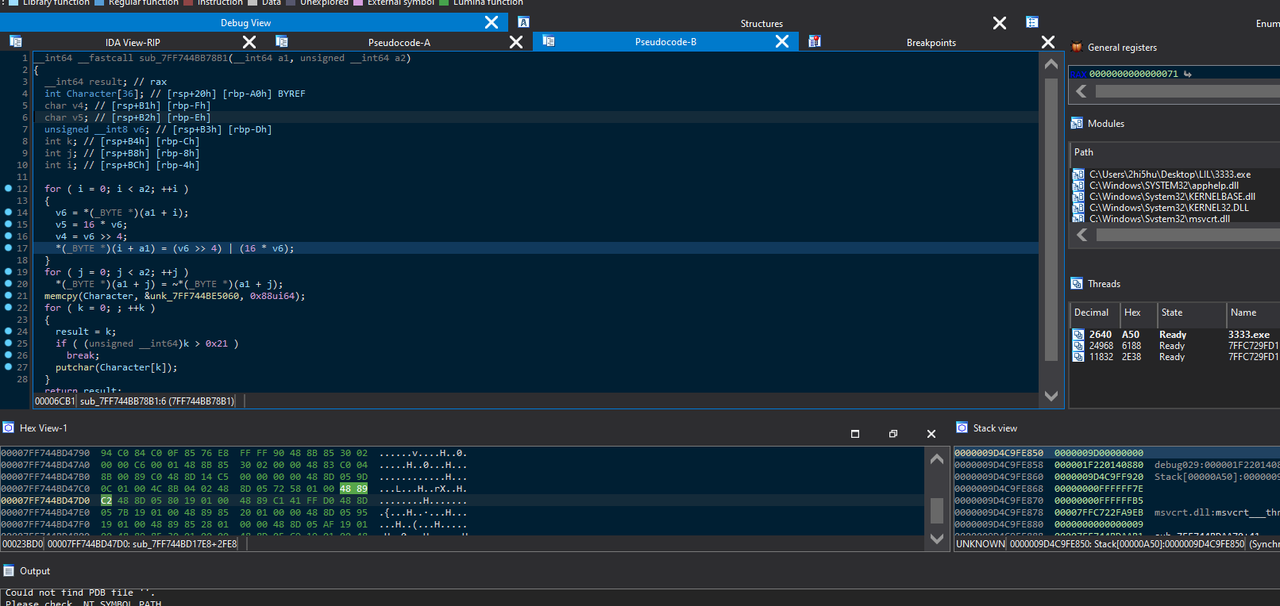Screen dimensions: 1280x606
Task: Click the thread icon for thread 11832
Action: point(1079,357)
